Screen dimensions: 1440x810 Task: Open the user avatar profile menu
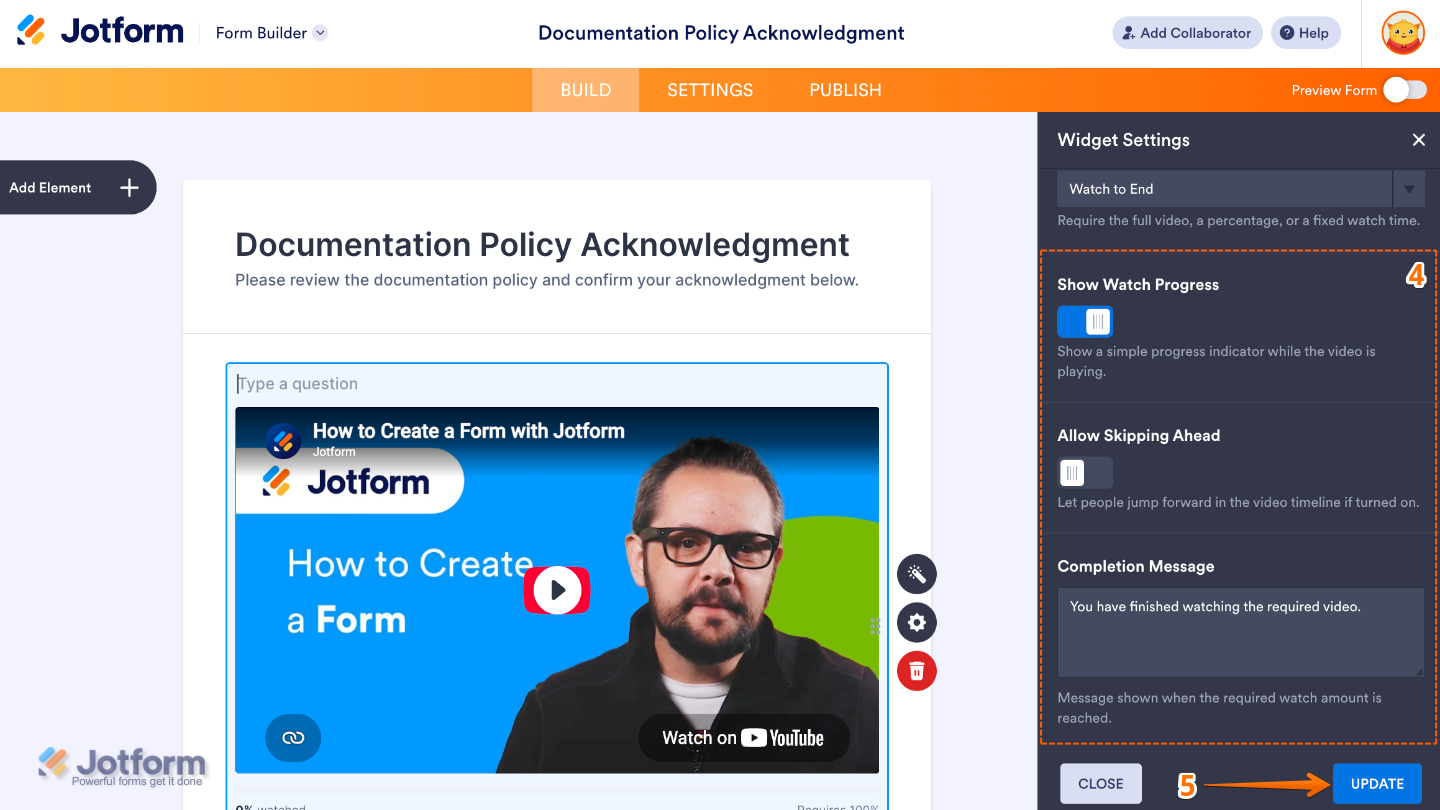click(x=1403, y=33)
